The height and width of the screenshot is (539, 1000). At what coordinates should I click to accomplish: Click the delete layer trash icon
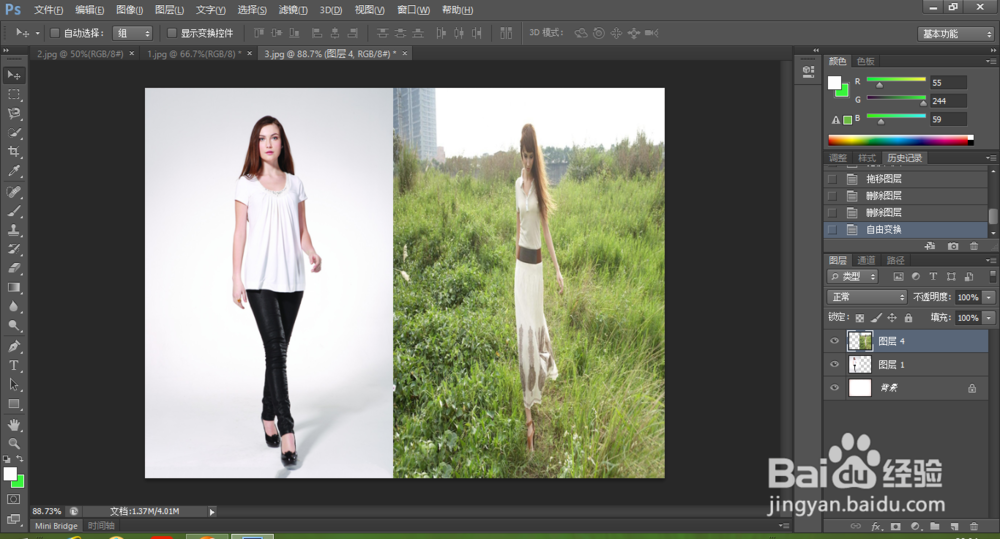pyautogui.click(x=973, y=526)
